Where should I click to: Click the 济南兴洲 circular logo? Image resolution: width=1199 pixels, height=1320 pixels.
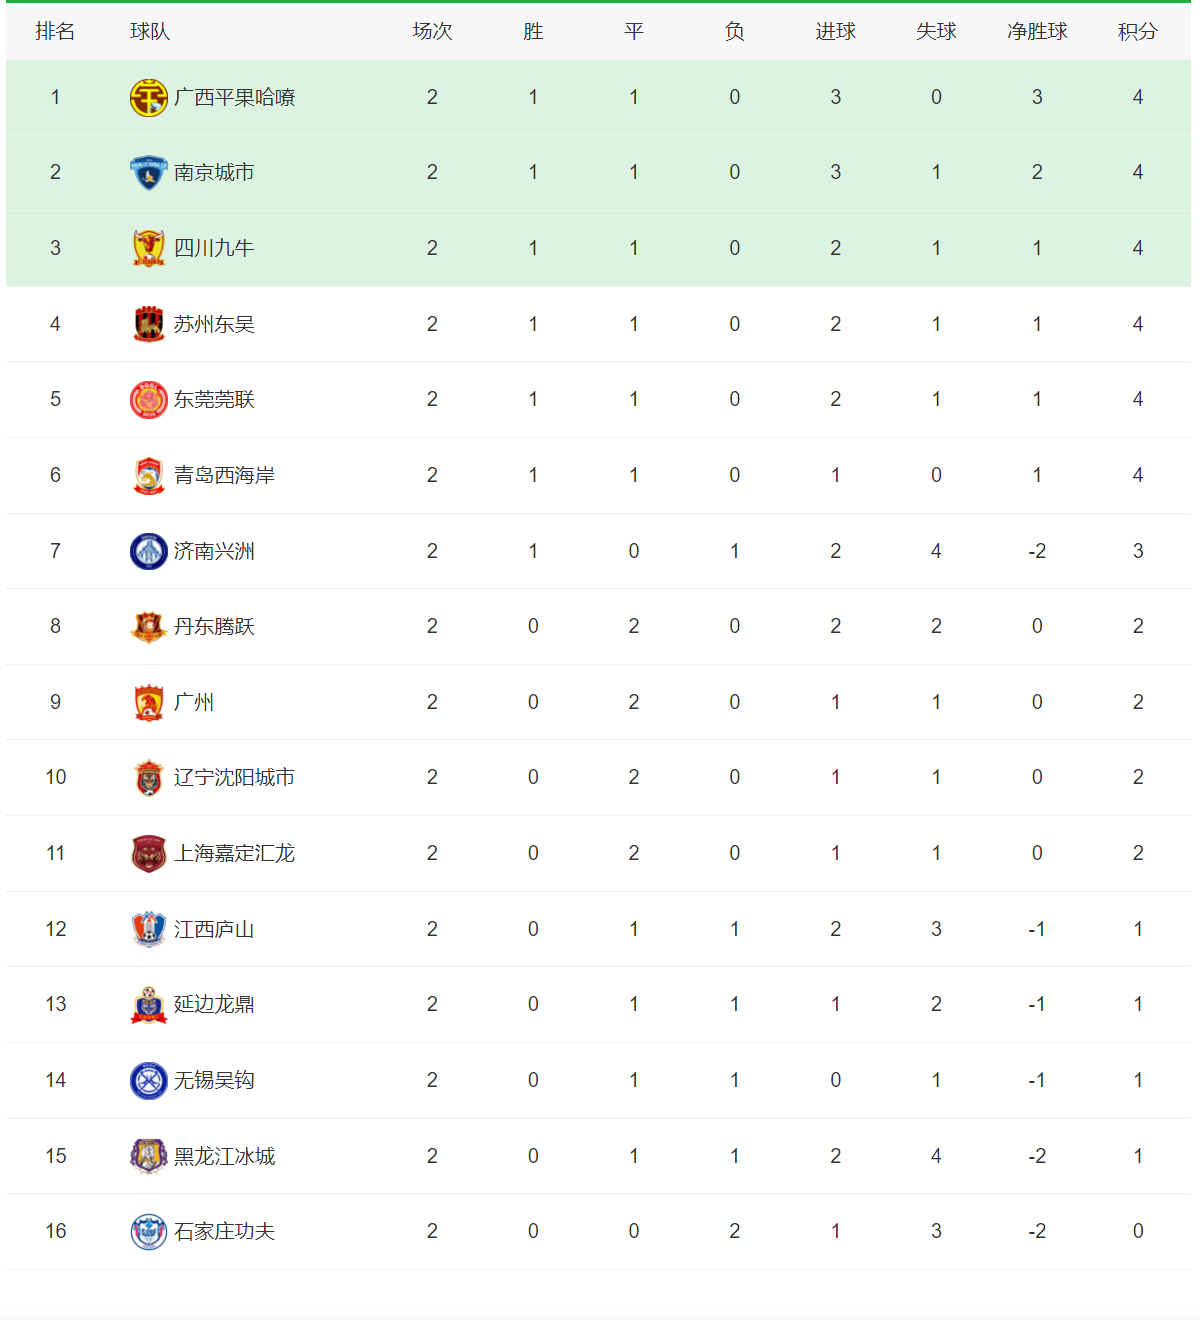coord(148,551)
